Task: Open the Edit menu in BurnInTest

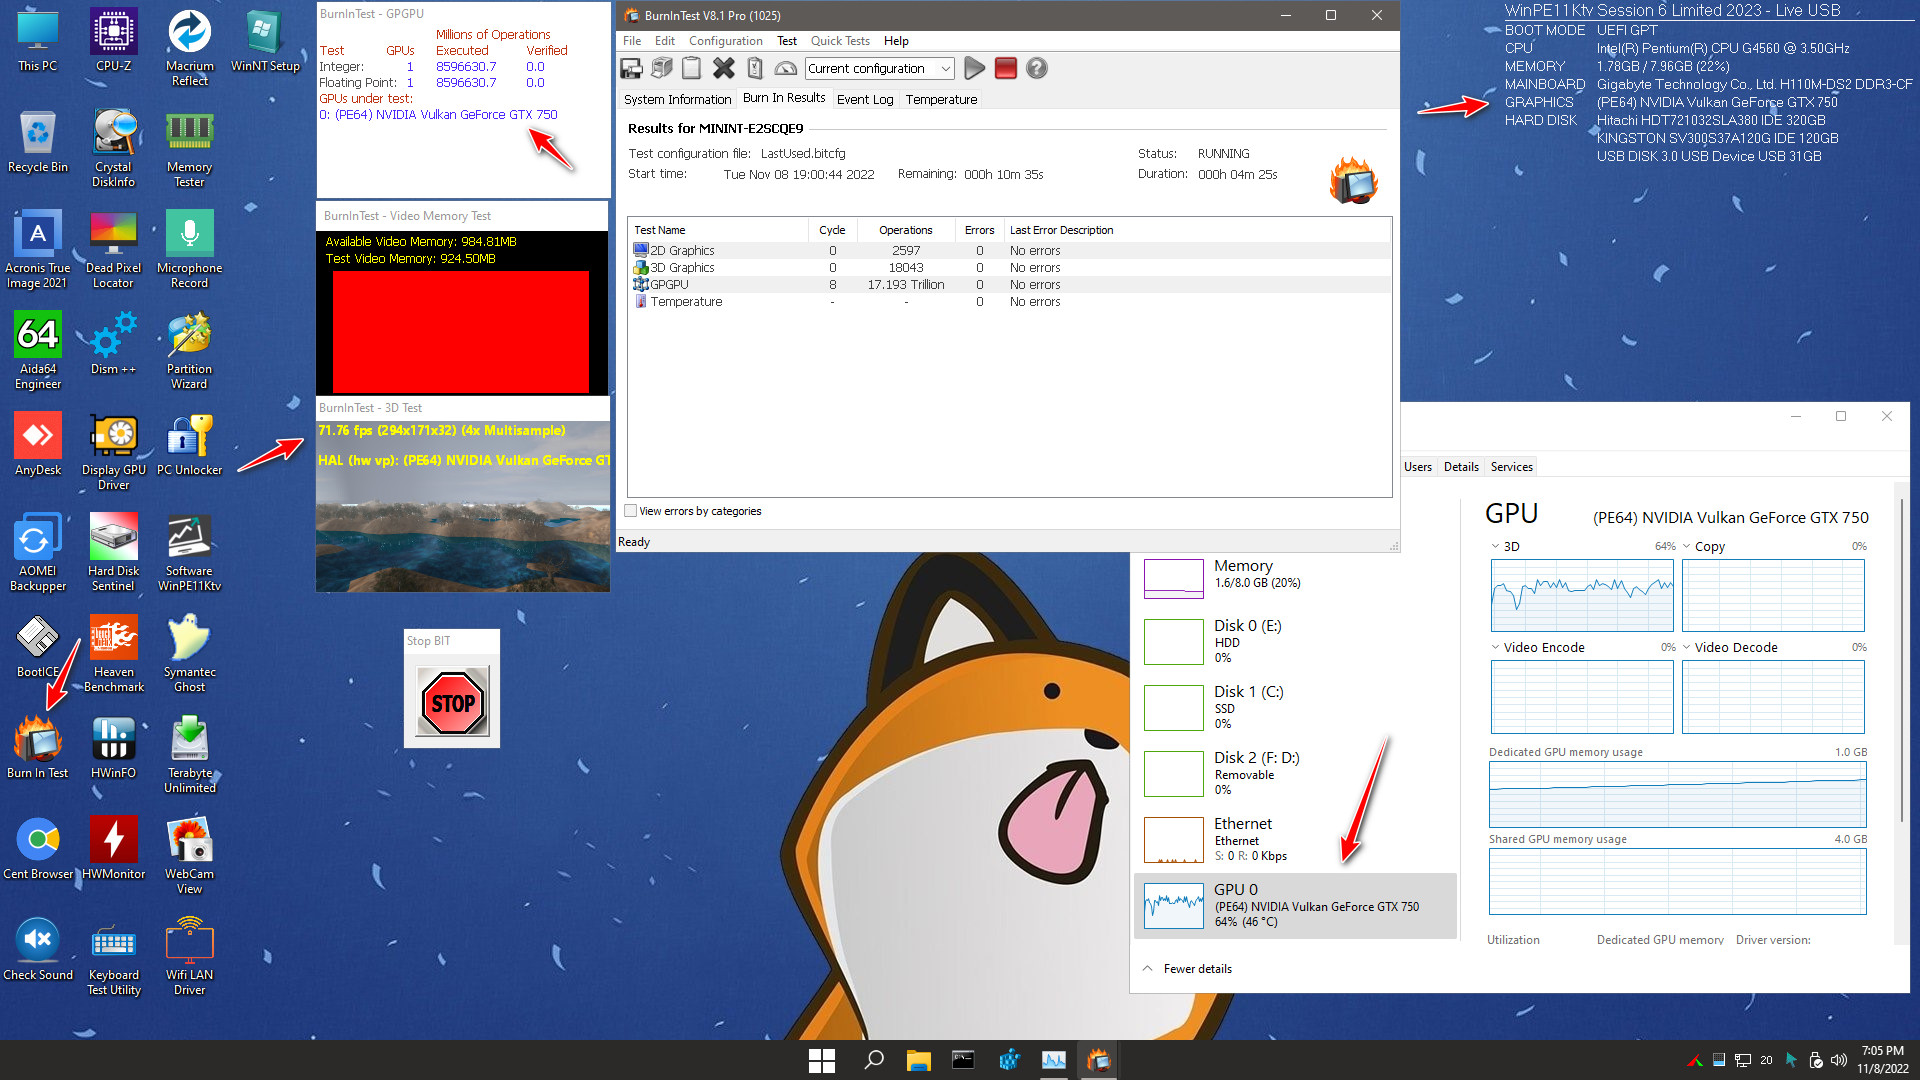Action: (x=665, y=41)
